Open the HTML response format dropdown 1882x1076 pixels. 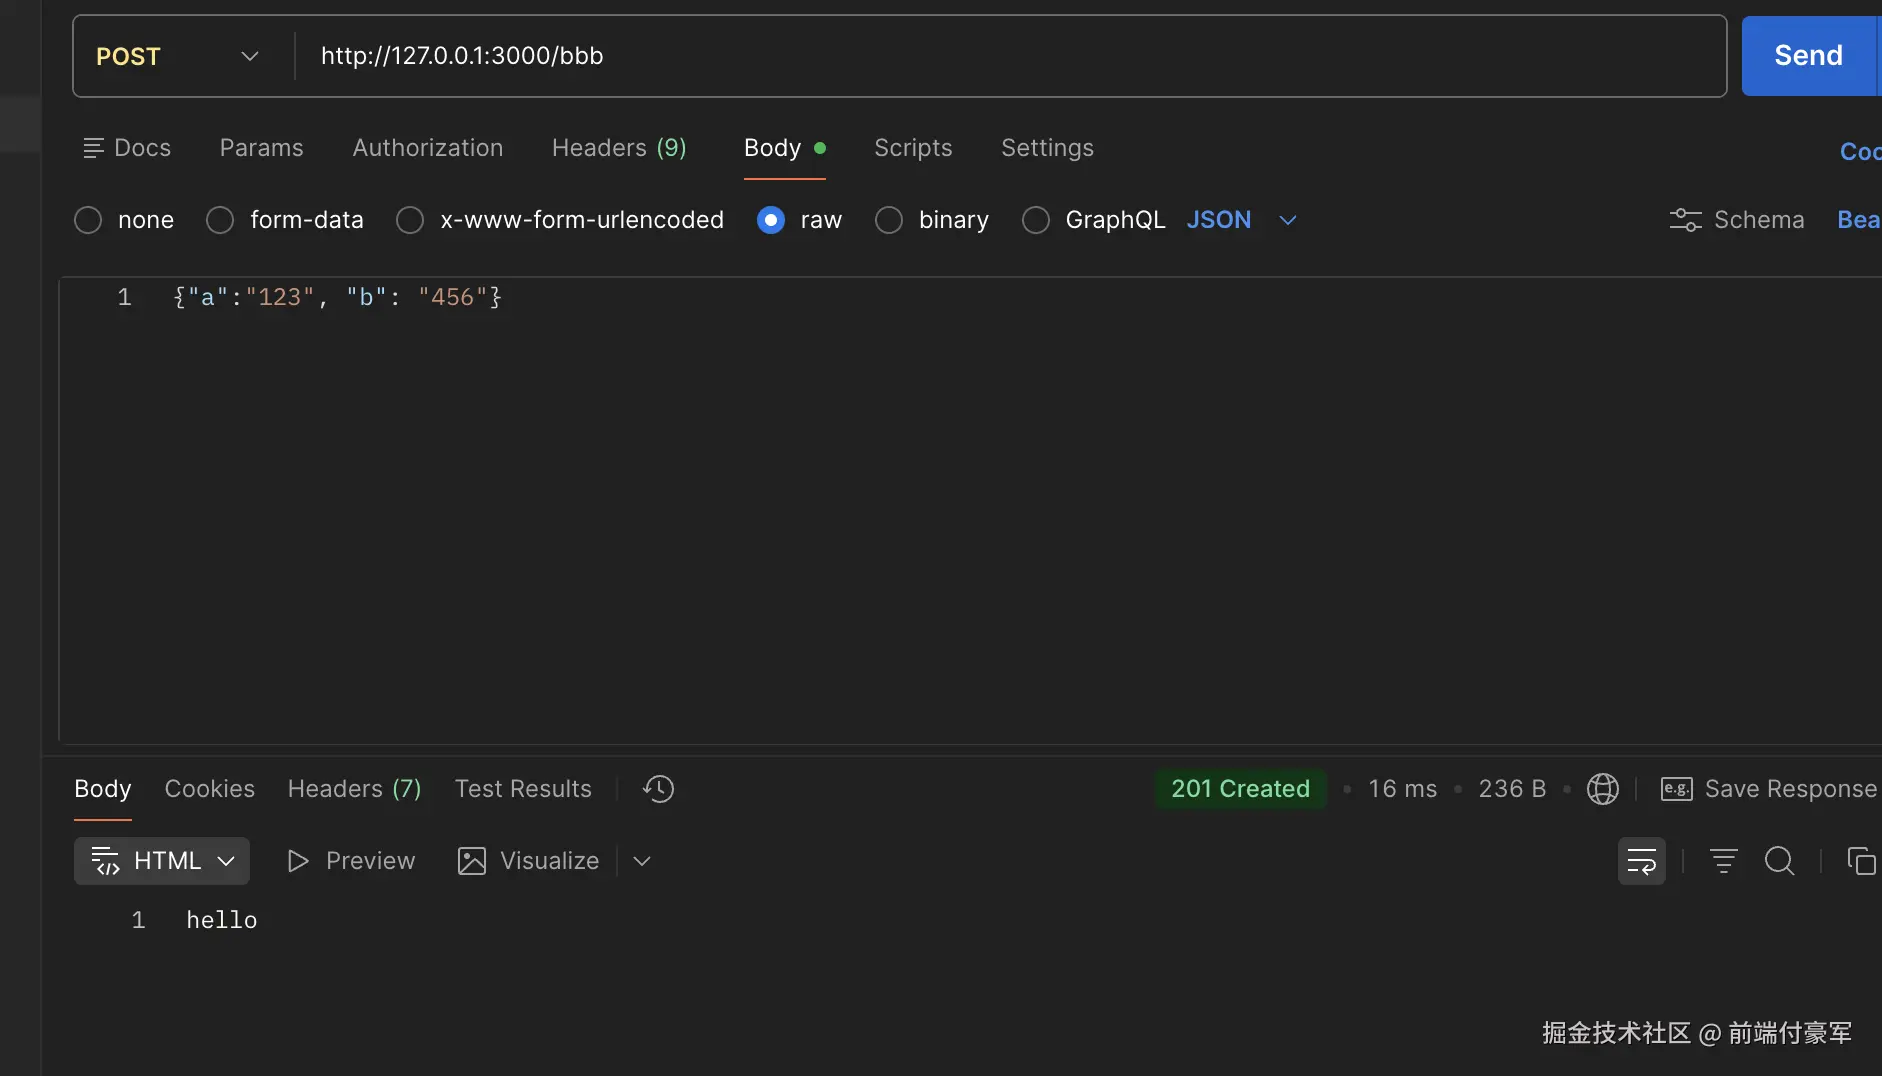point(162,861)
